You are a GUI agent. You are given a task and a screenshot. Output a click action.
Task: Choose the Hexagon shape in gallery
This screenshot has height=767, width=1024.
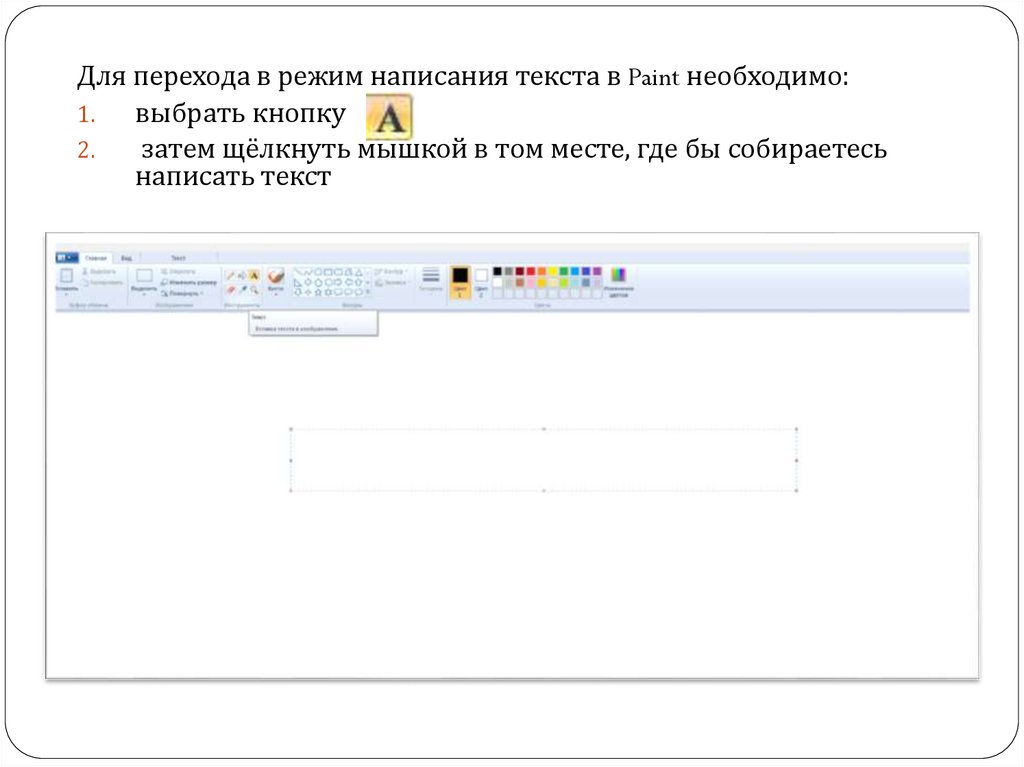pyautogui.click(x=328, y=282)
